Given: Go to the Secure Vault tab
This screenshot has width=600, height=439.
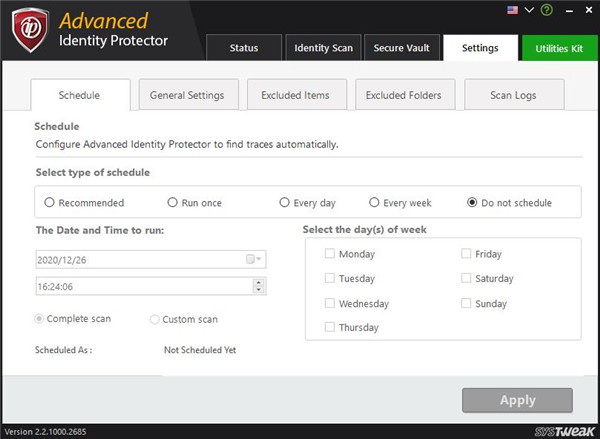Looking at the screenshot, I should 401,47.
